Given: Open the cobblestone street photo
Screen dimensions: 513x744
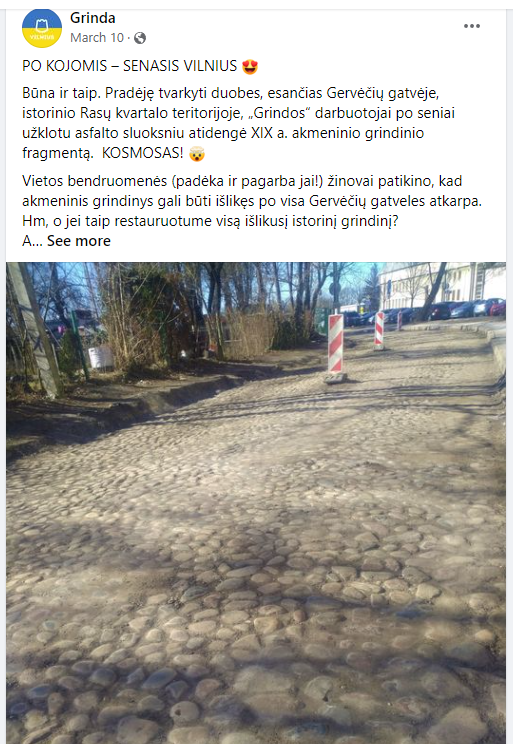Looking at the screenshot, I should 256,503.
